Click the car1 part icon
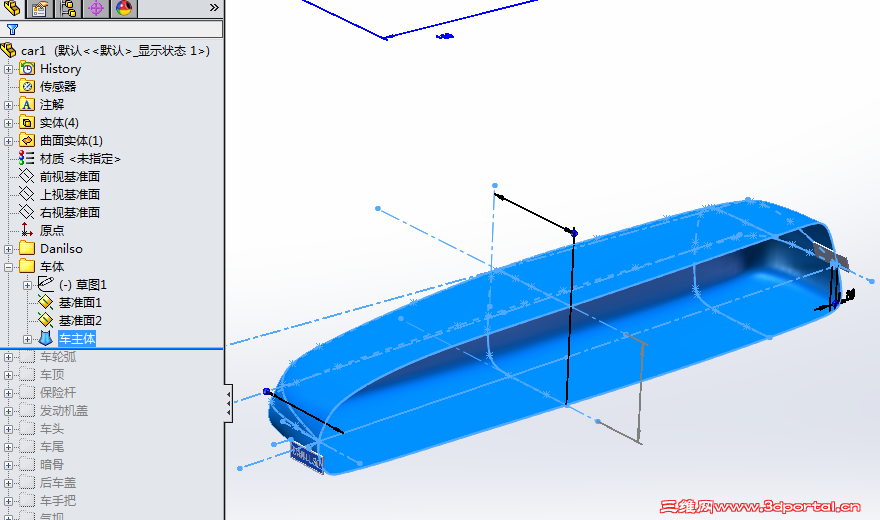 (x=8, y=50)
